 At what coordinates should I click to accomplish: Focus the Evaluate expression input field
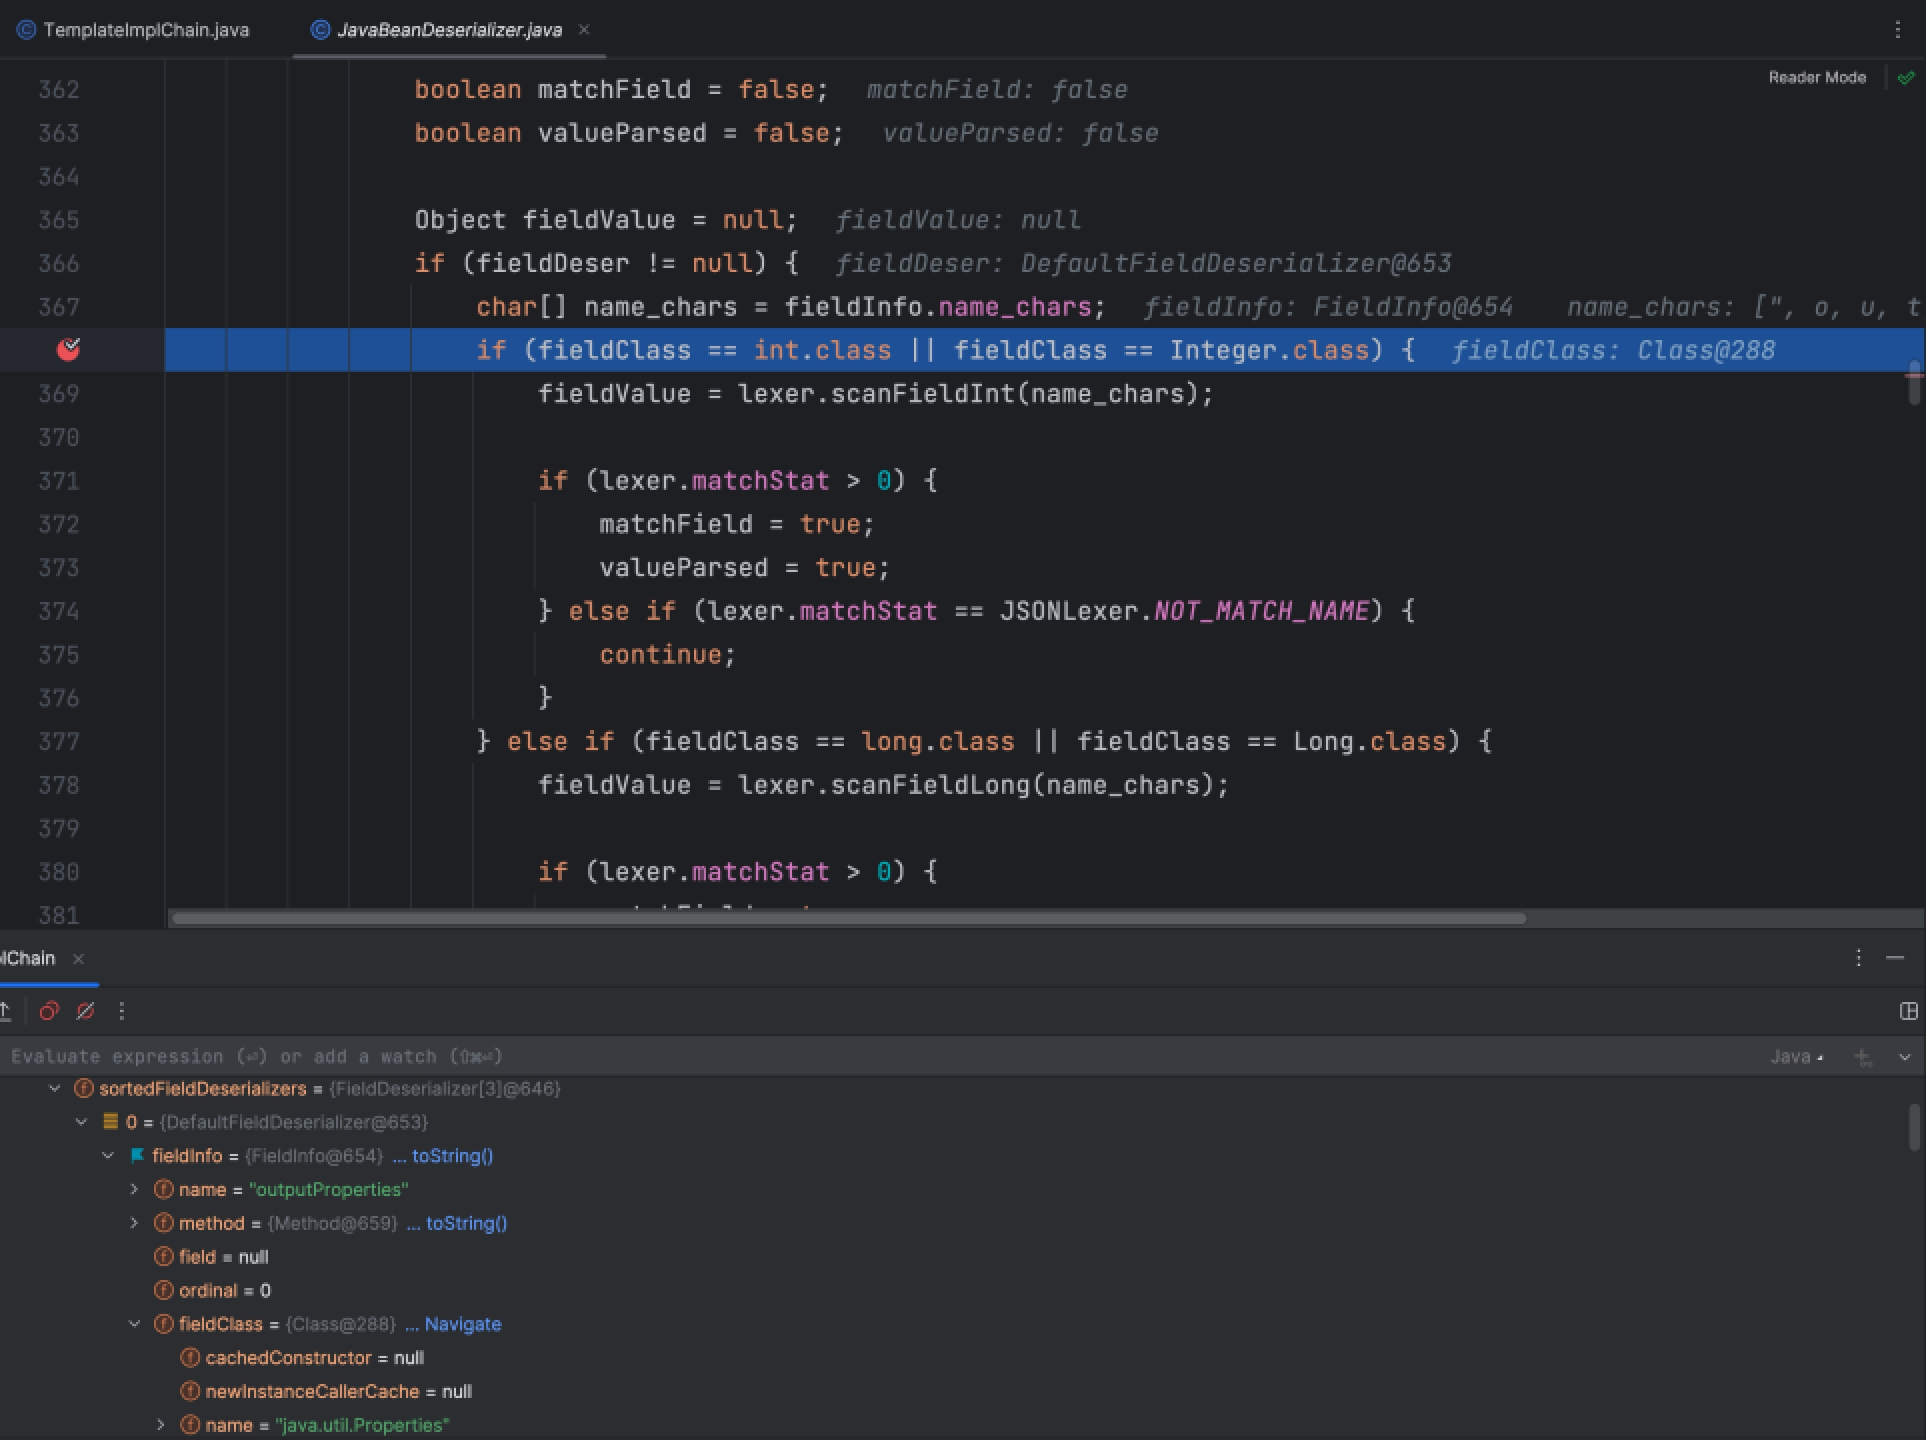(x=880, y=1056)
